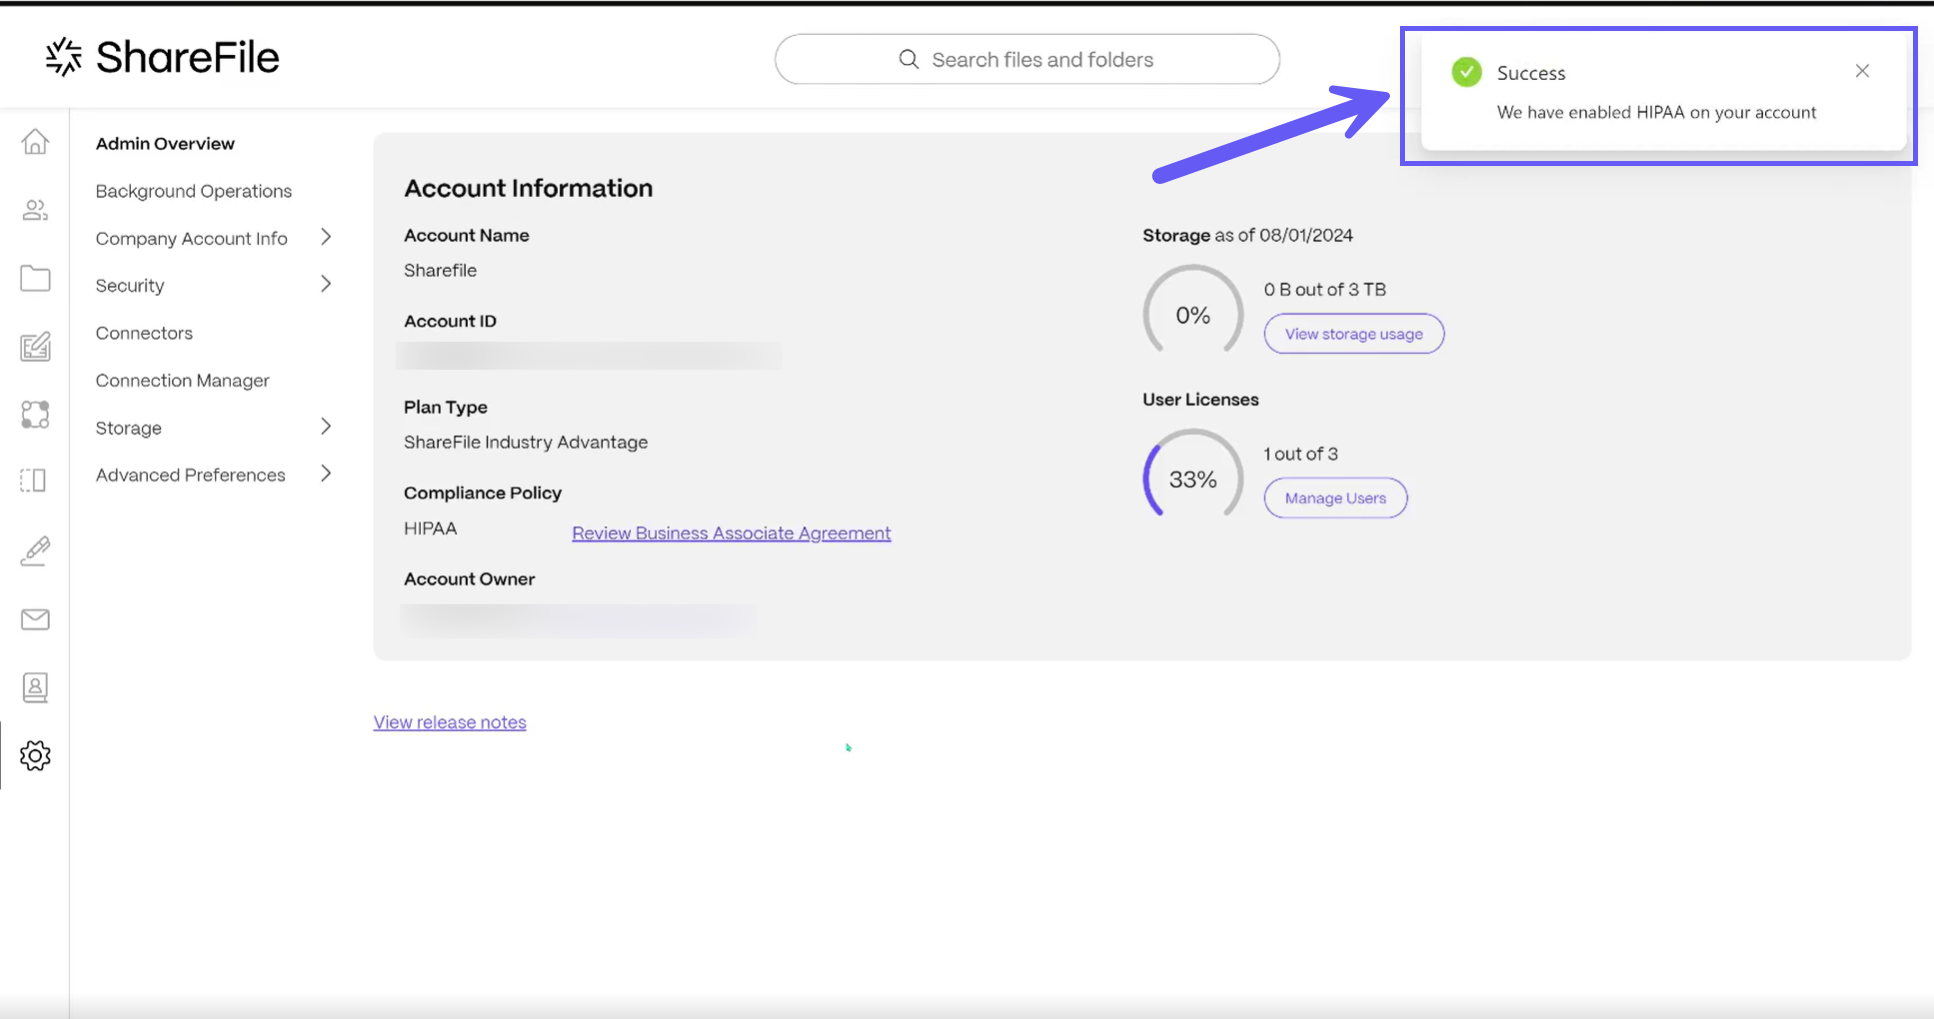The height and width of the screenshot is (1019, 1934).
Task: Click View storage usage button
Action: [x=1354, y=334]
